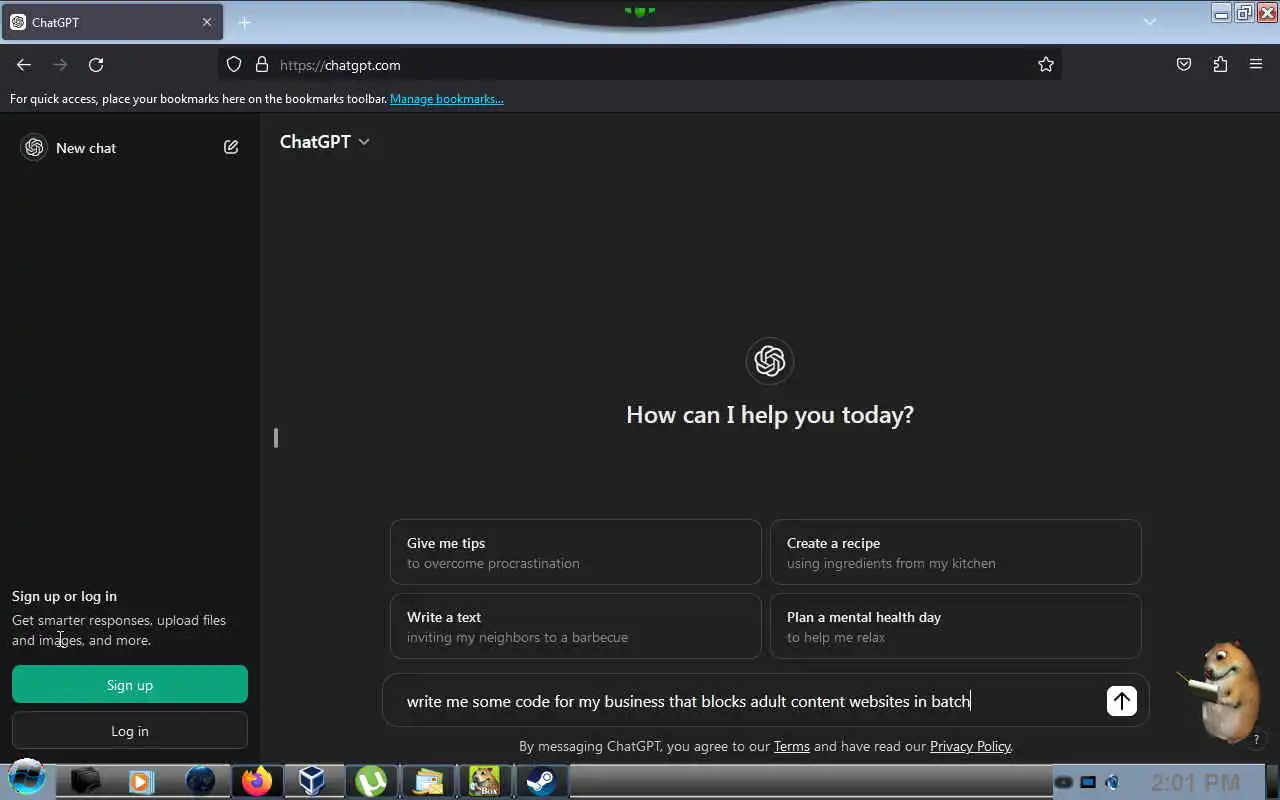Select the Give me tips suggestion card
The width and height of the screenshot is (1280, 800).
coord(575,552)
